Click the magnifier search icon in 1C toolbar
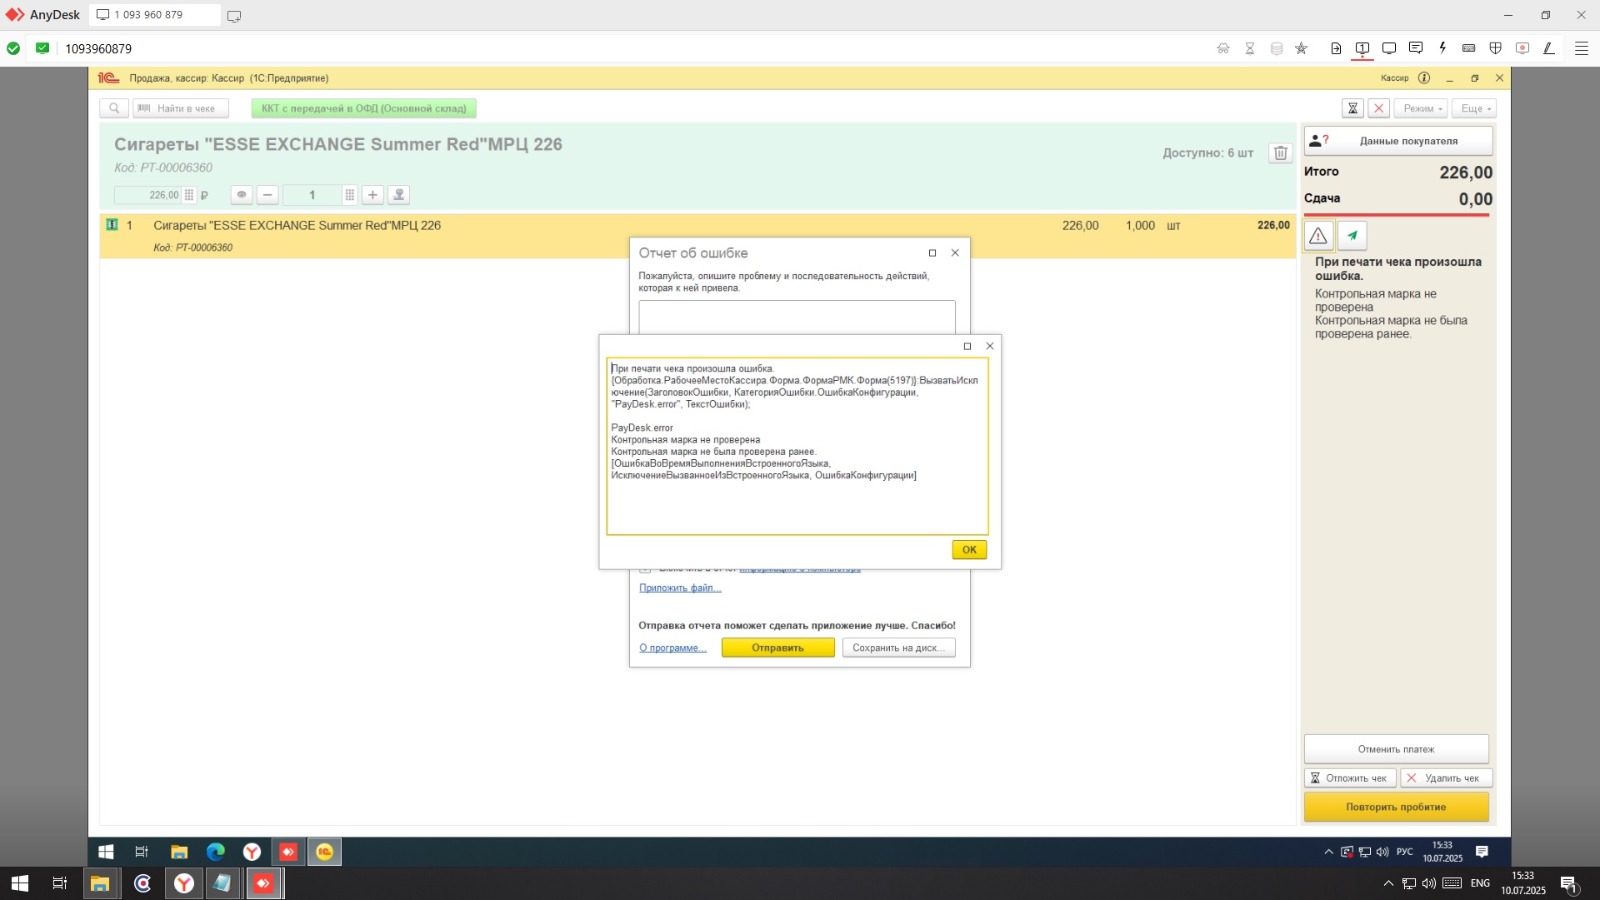The image size is (1600, 900). coord(114,108)
